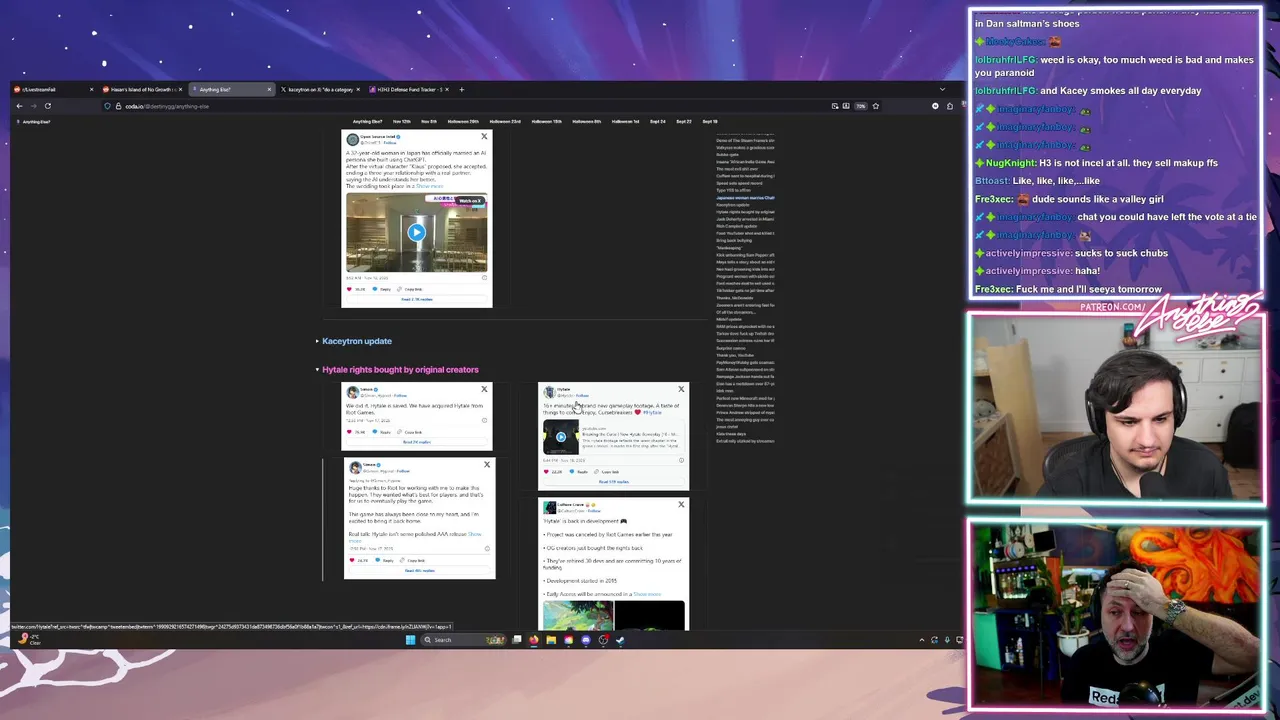Open Firefox from the taskbar

click(534, 640)
